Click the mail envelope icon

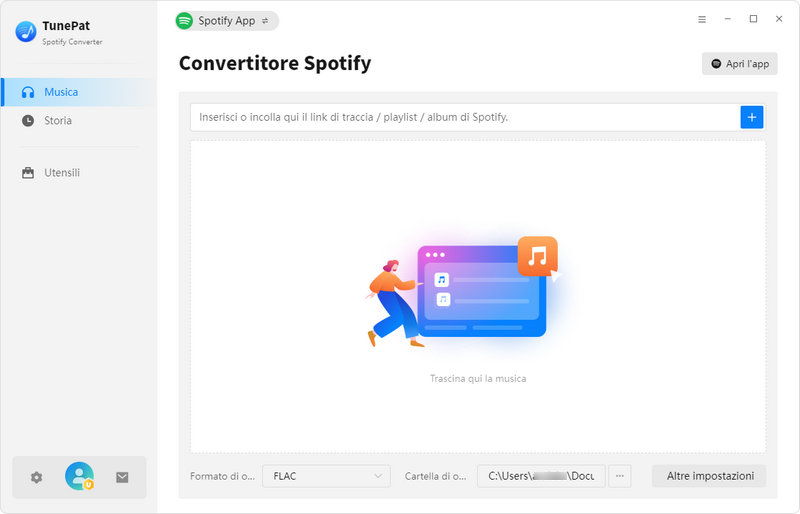pos(122,477)
